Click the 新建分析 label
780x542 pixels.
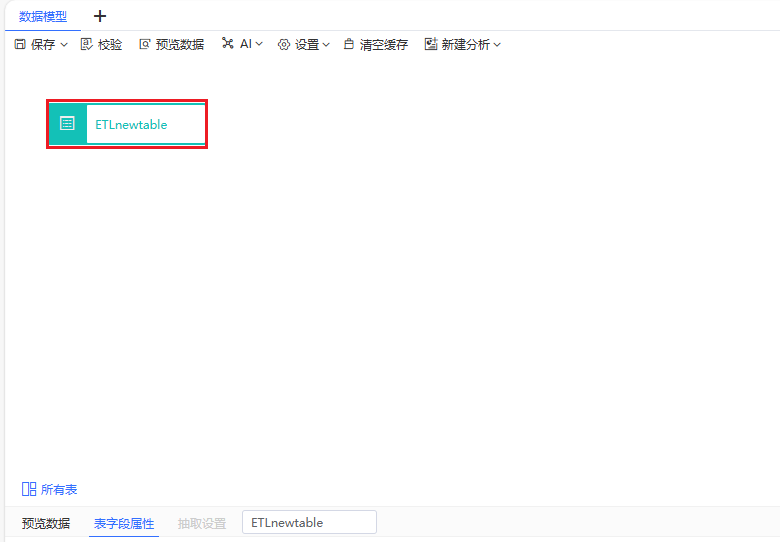466,45
